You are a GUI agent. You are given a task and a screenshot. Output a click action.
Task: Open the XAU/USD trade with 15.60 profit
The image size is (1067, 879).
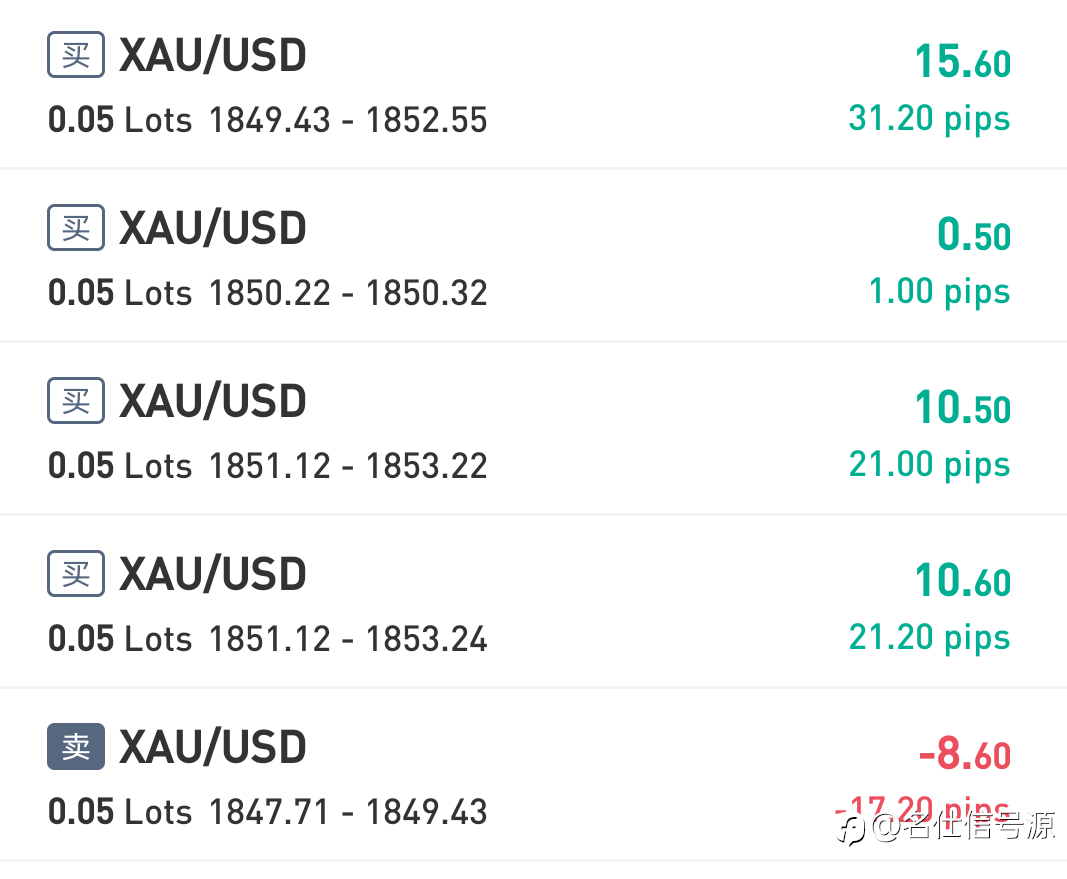tap(534, 84)
